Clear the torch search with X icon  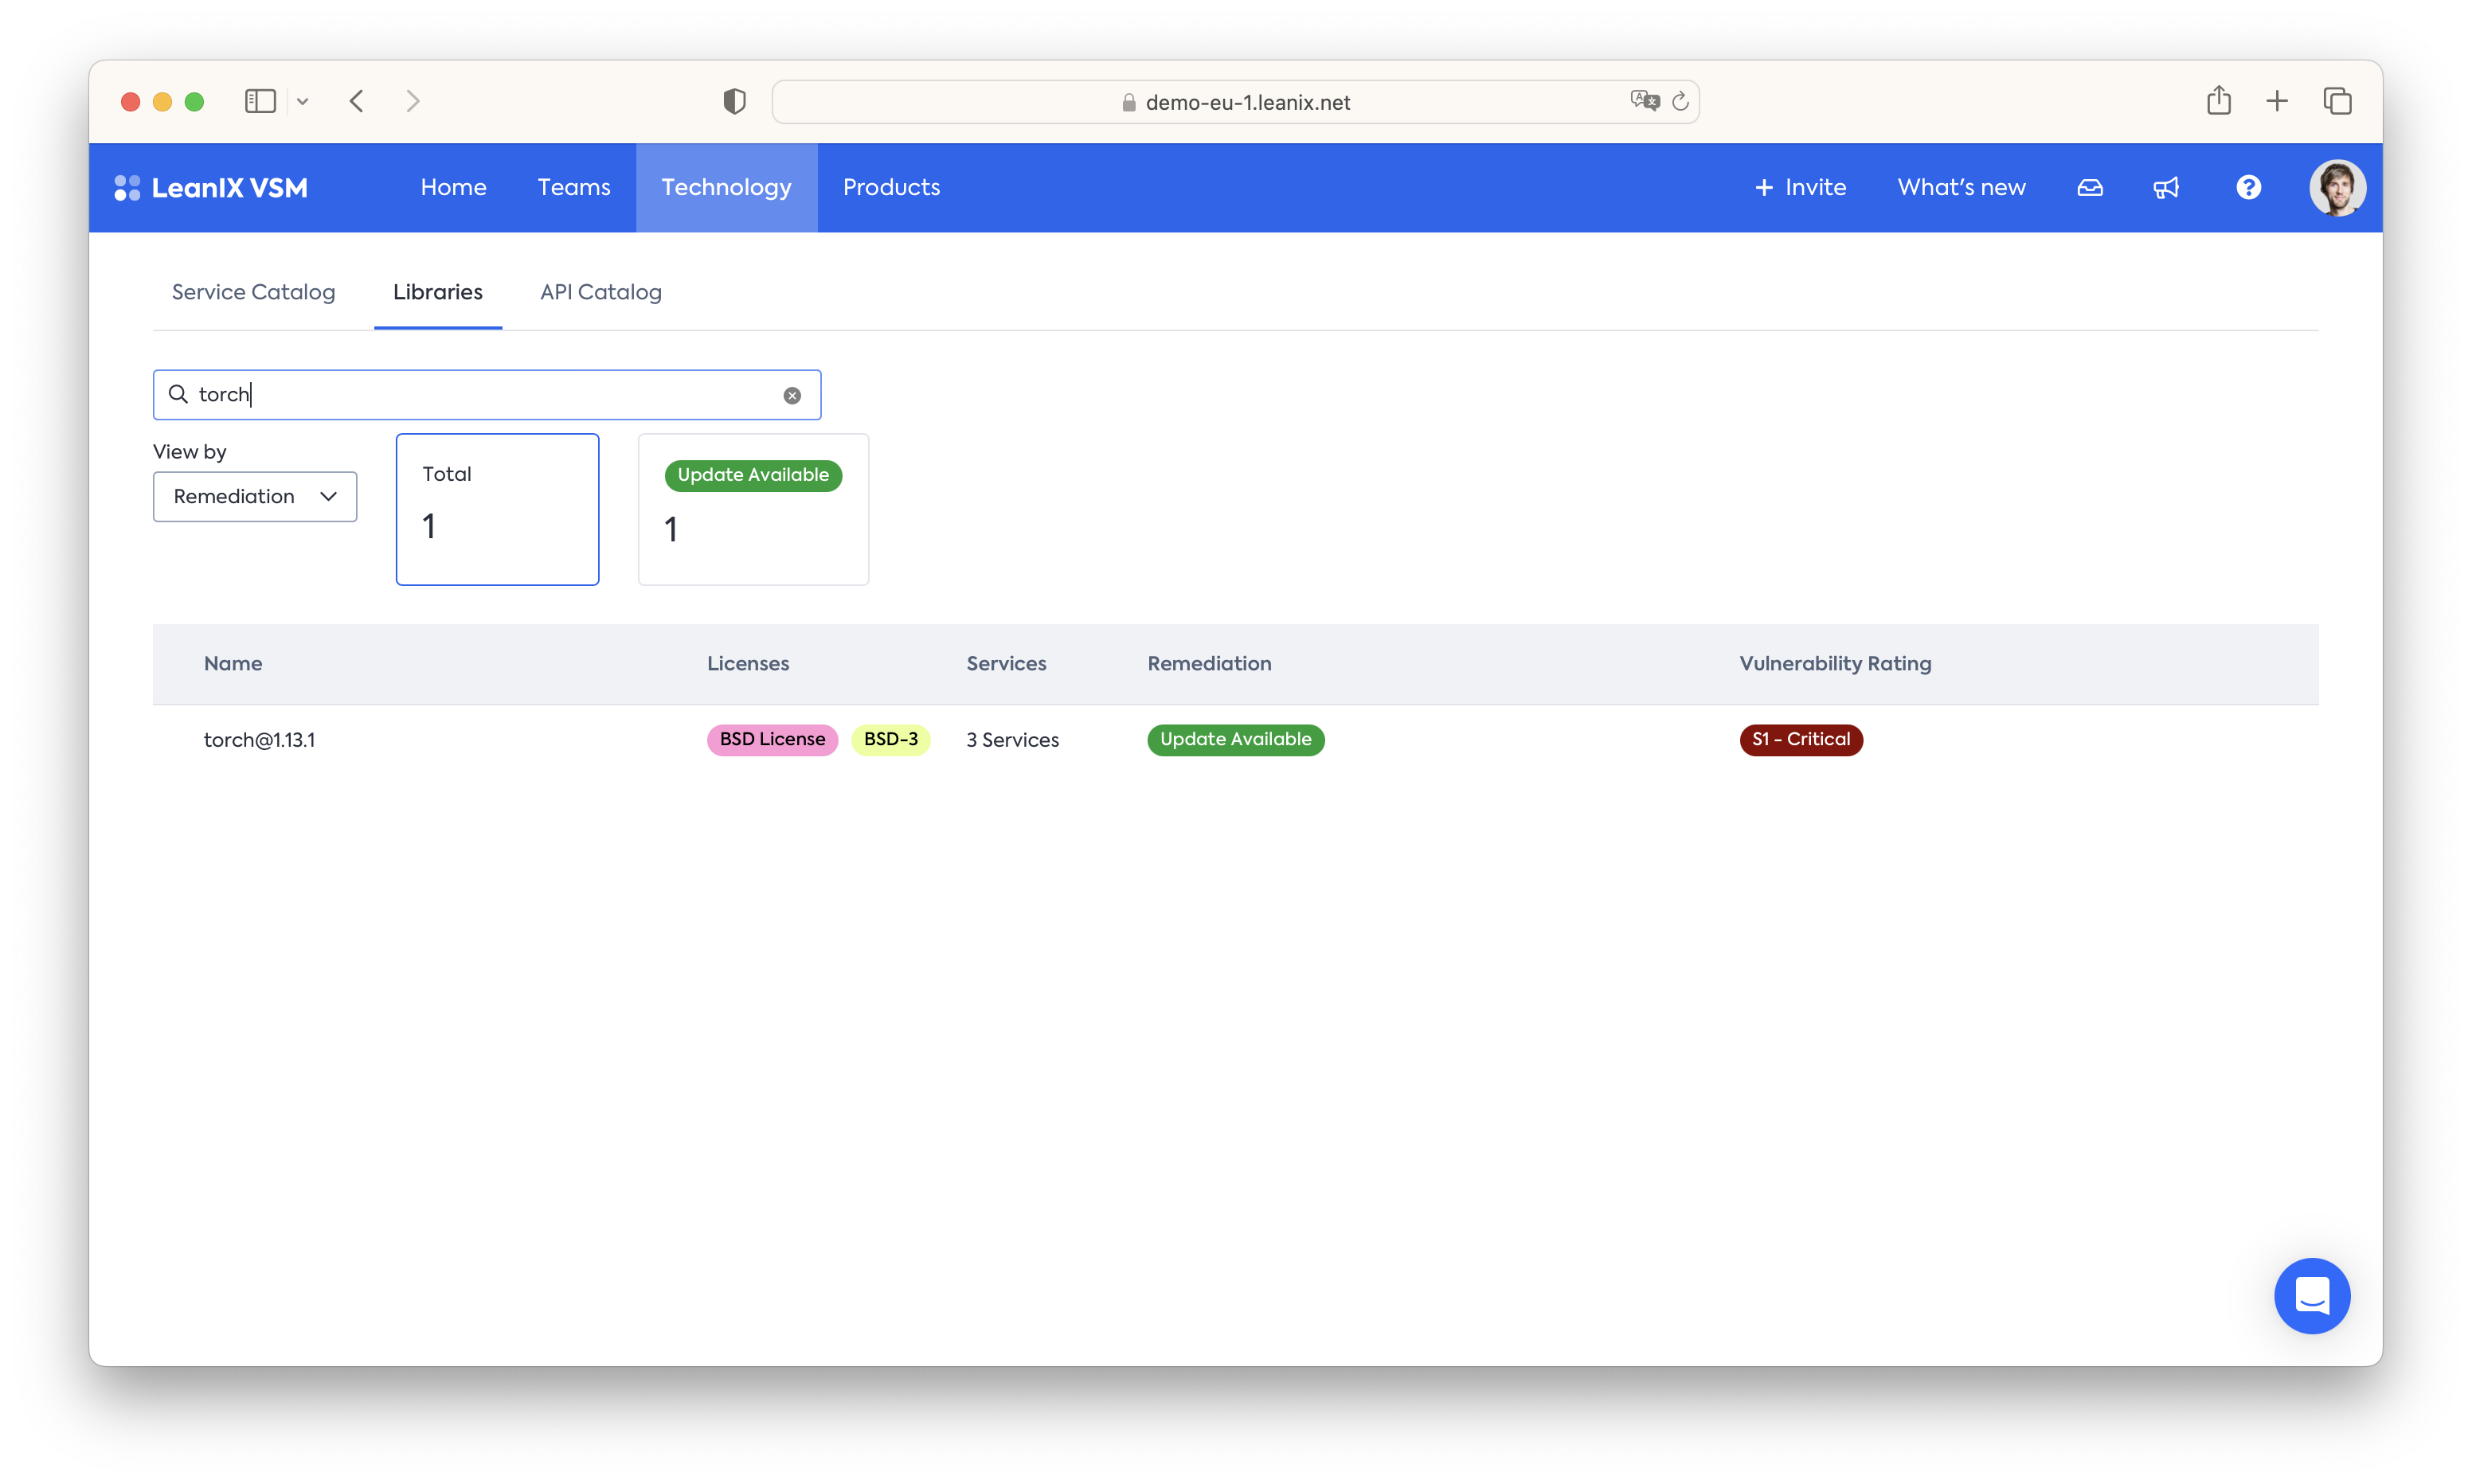pyautogui.click(x=792, y=395)
